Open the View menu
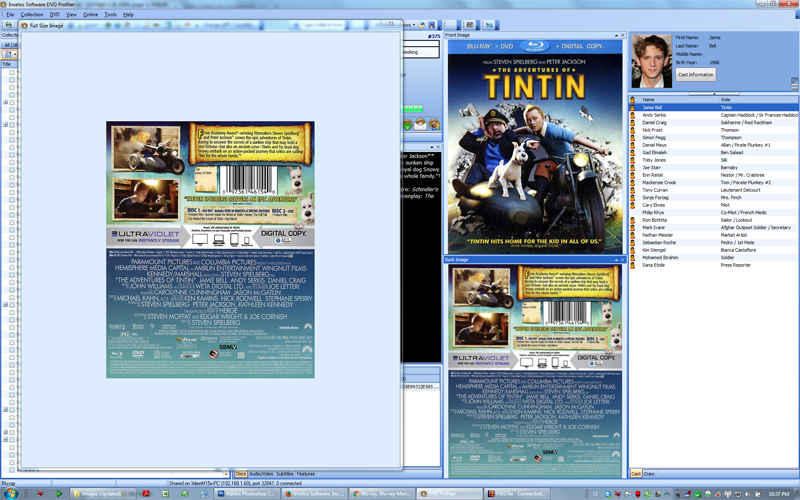Viewport: 800px width, 500px height. [71, 15]
